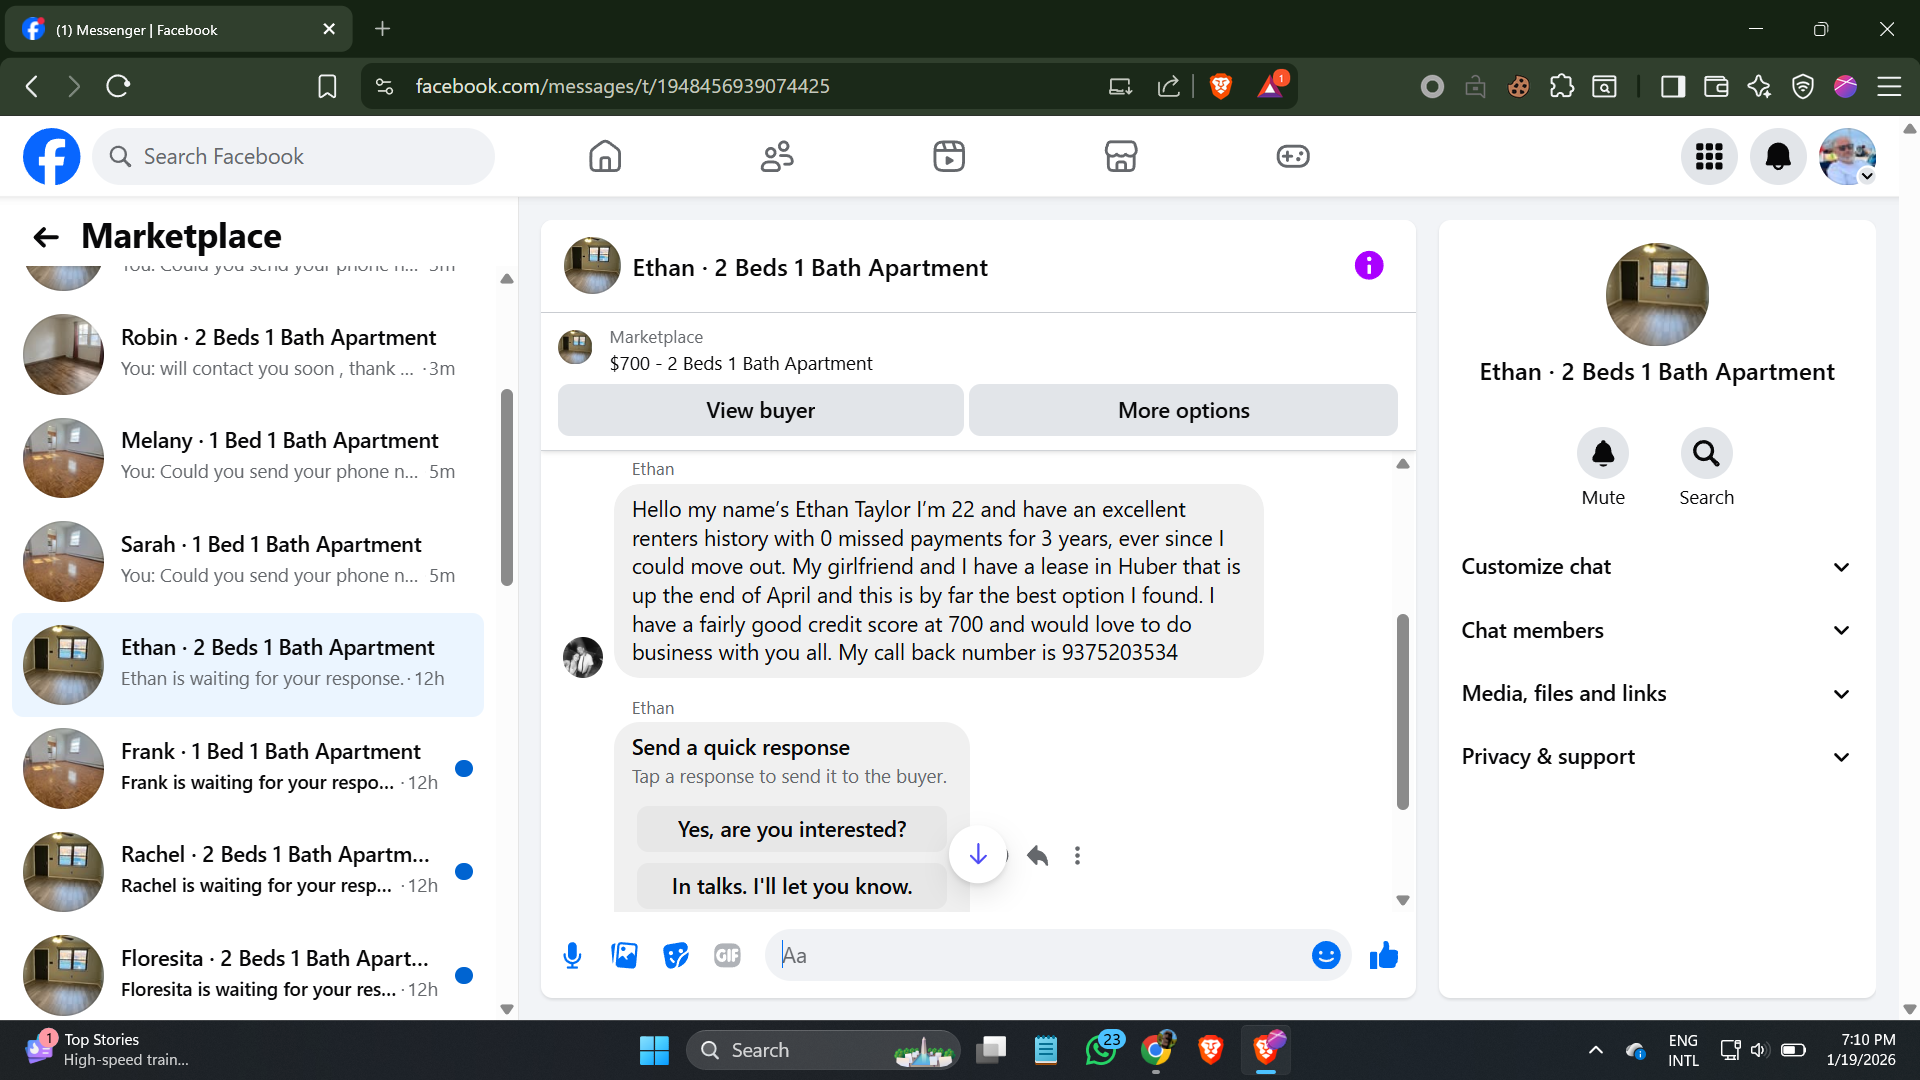
Task: Click the message input field
Action: point(1040,956)
